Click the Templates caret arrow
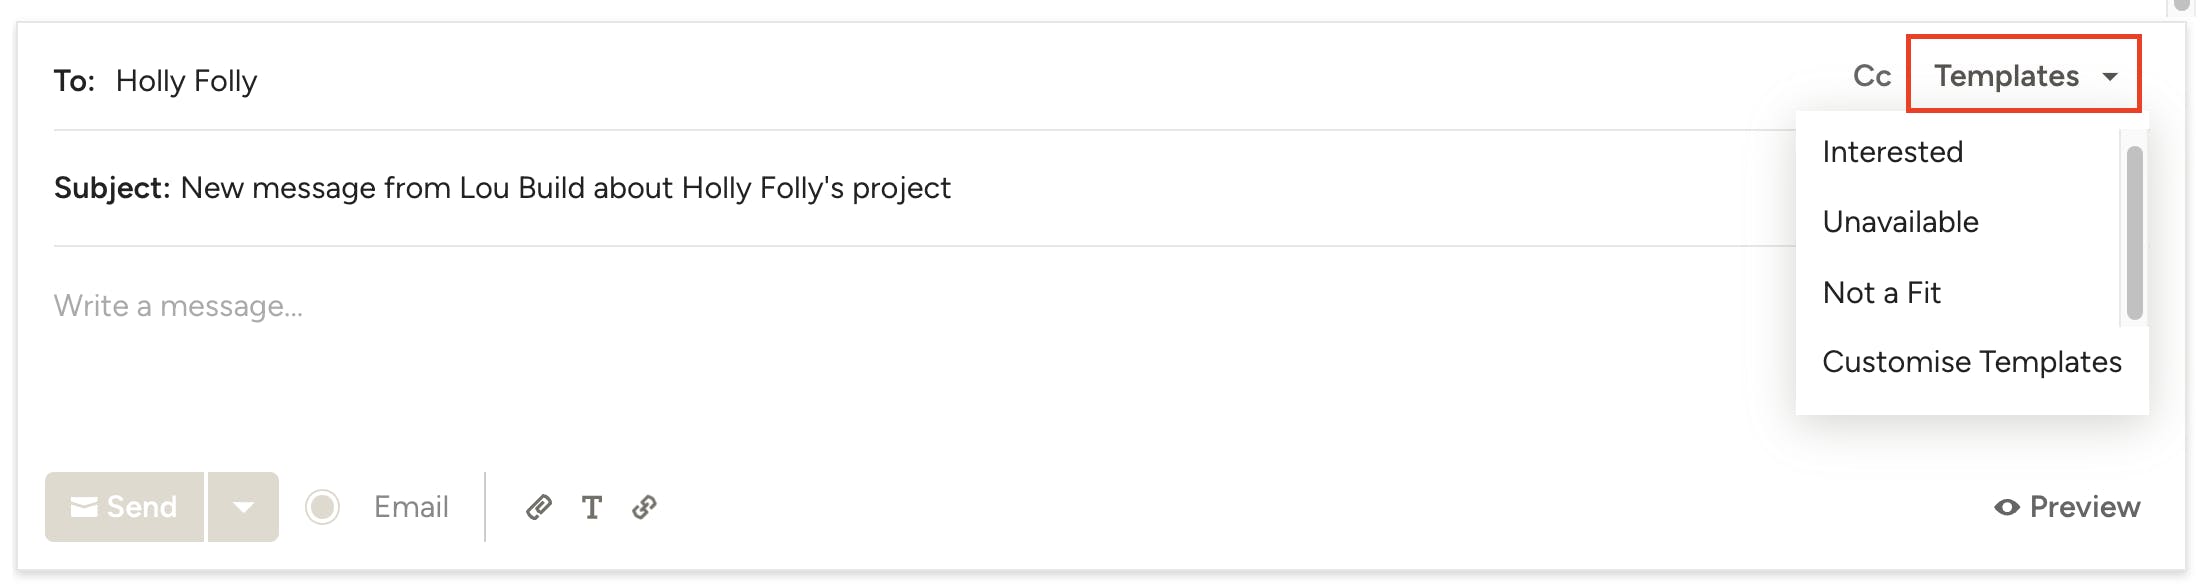Image resolution: width=2200 pixels, height=588 pixels. pos(2110,77)
